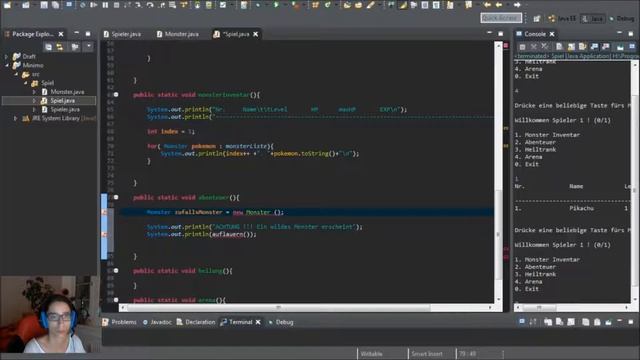Expand Monster.java in Package Explorer

pyautogui.click(x=34, y=92)
